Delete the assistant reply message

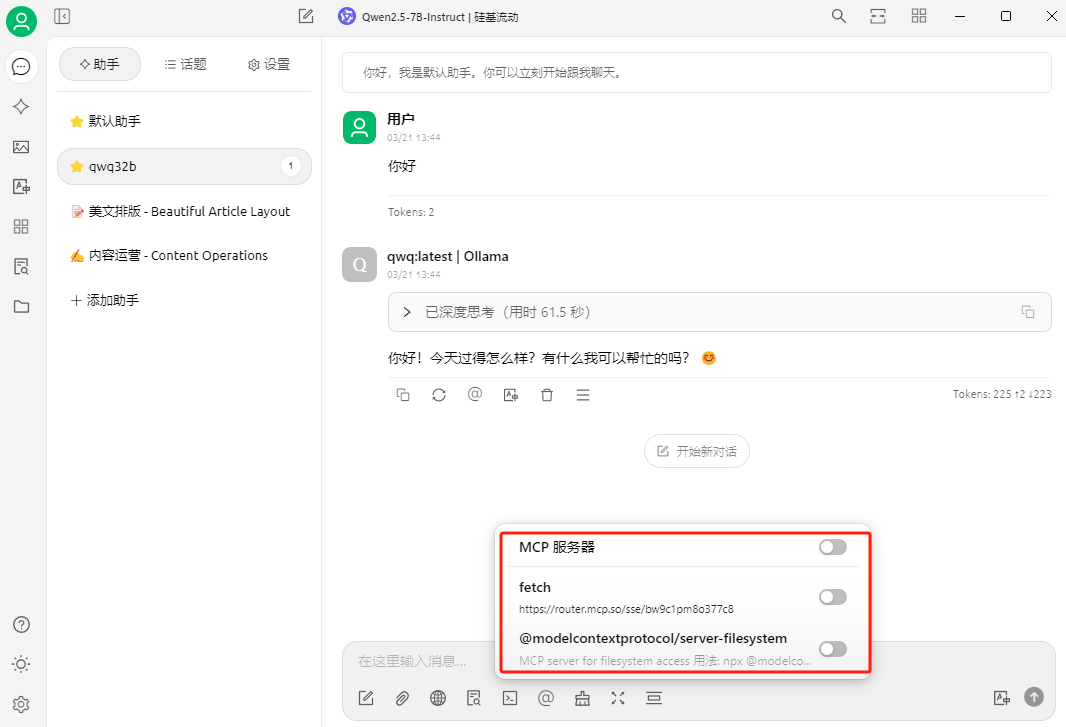[x=547, y=395]
